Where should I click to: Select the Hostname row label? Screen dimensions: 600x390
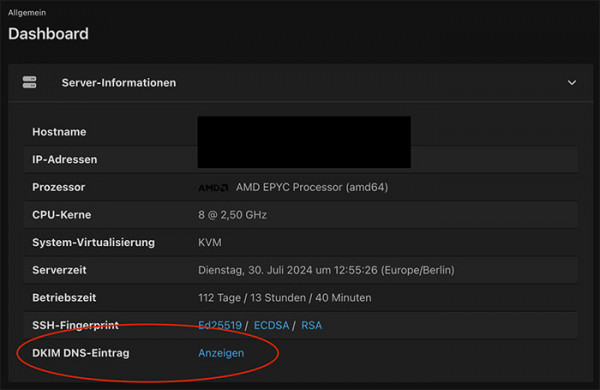[59, 132]
